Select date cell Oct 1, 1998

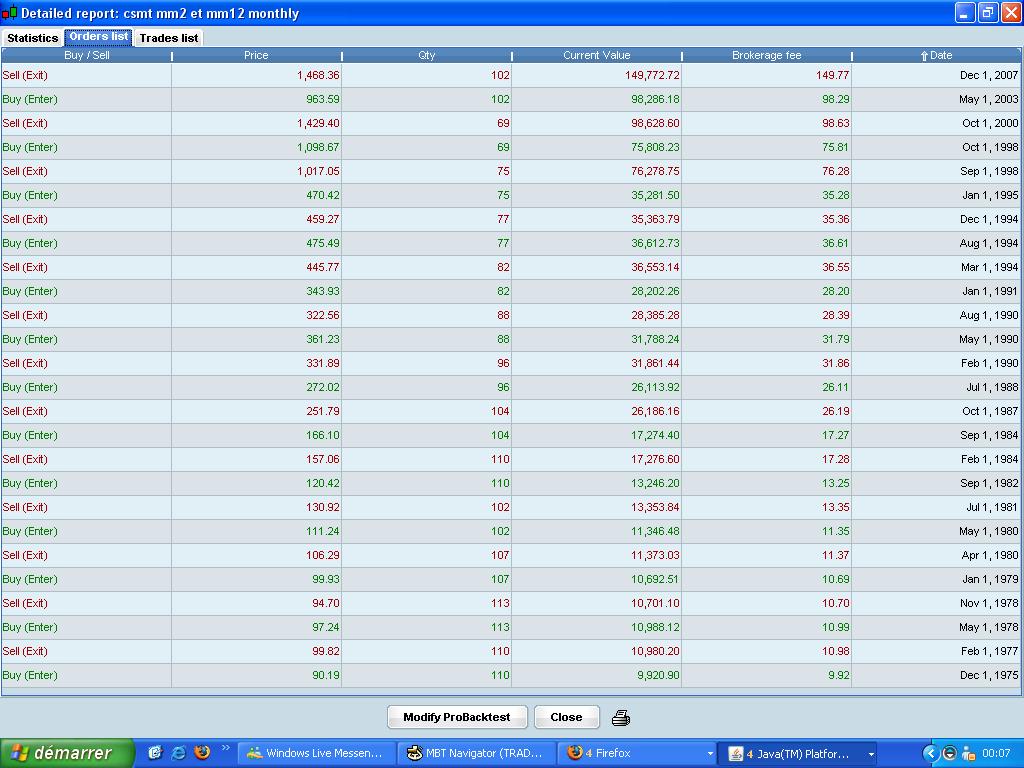tap(936, 147)
